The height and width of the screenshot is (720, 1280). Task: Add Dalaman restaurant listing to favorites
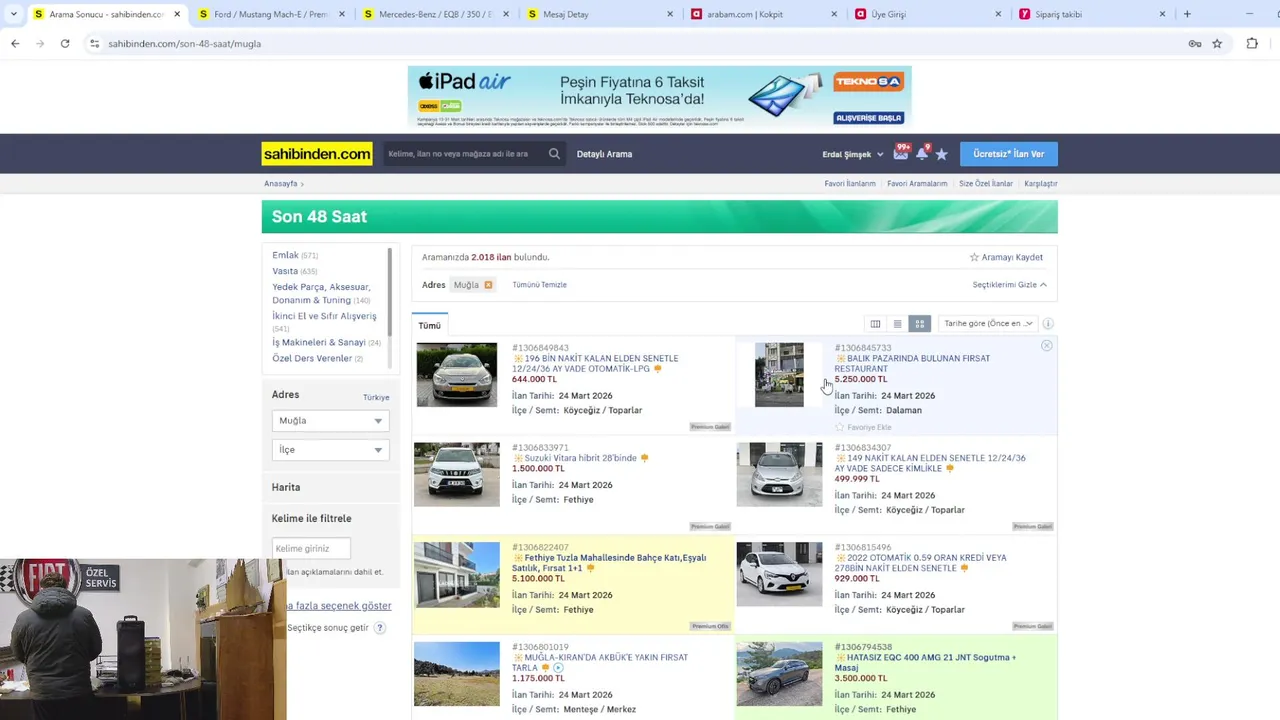tap(862, 427)
